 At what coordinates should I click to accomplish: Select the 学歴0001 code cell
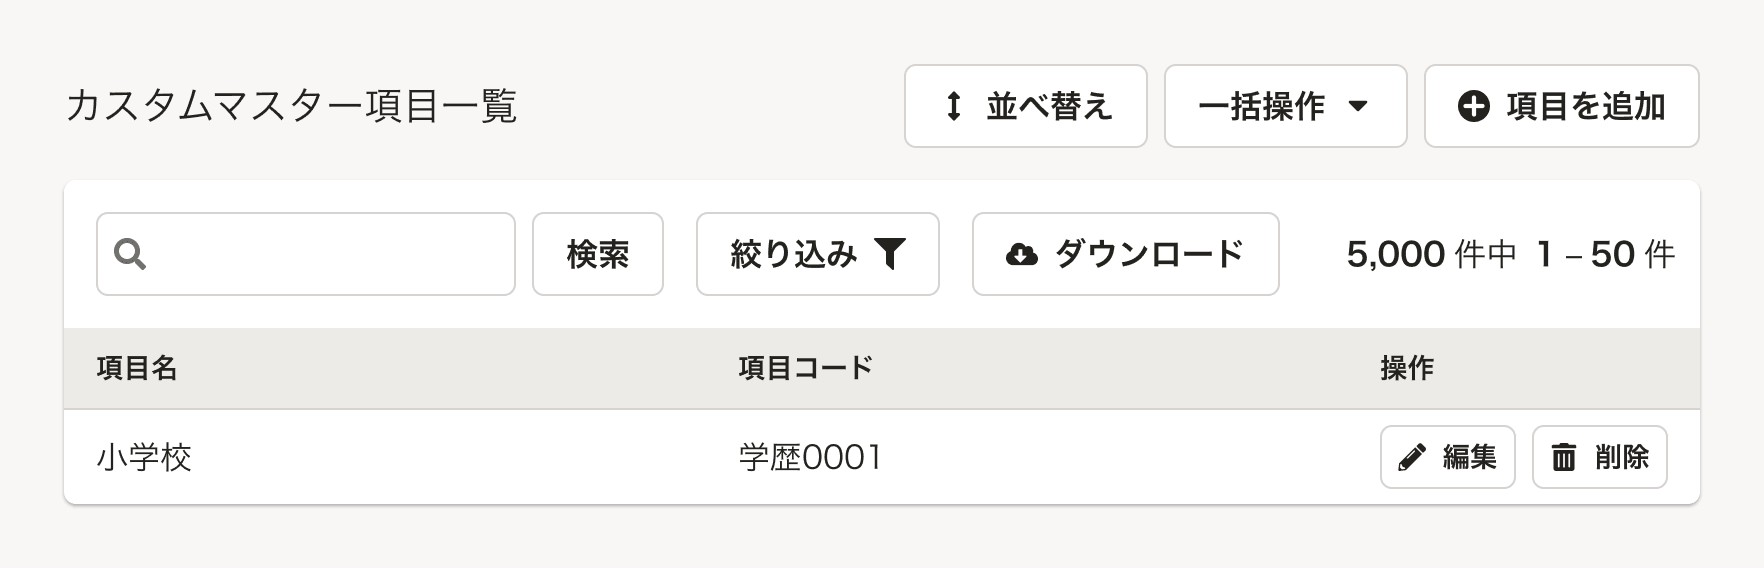(810, 457)
